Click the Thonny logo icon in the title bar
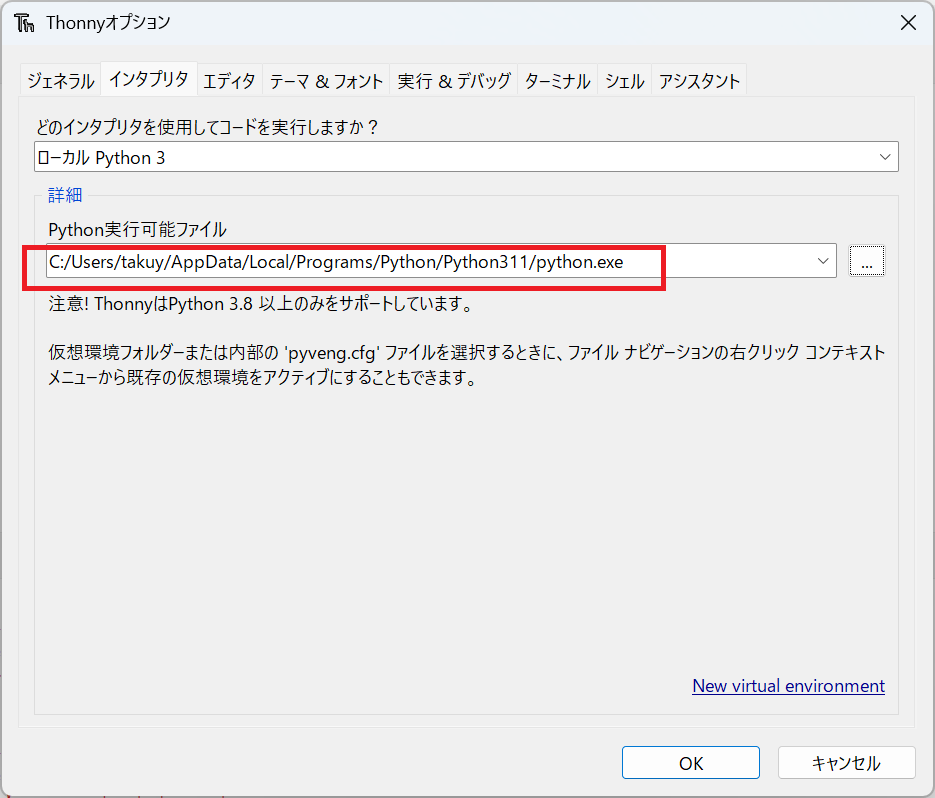The image size is (935, 798). (x=24, y=23)
